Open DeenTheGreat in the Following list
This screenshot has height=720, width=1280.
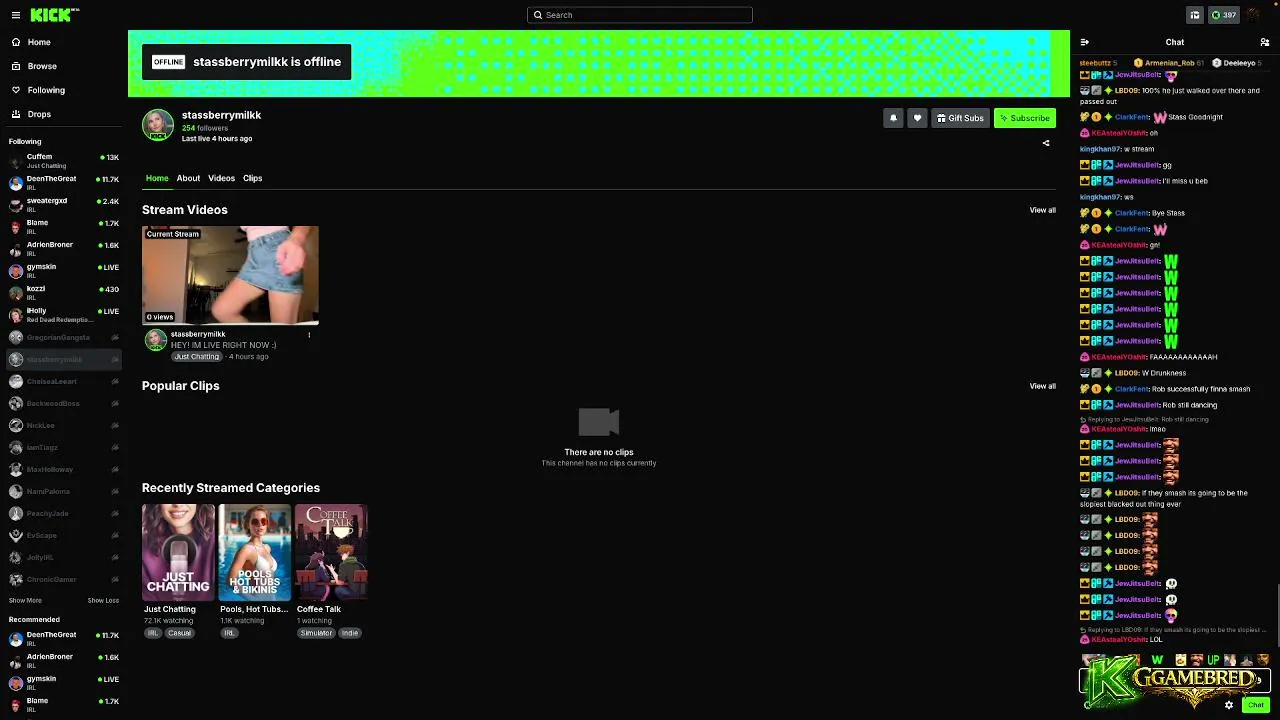coord(62,183)
